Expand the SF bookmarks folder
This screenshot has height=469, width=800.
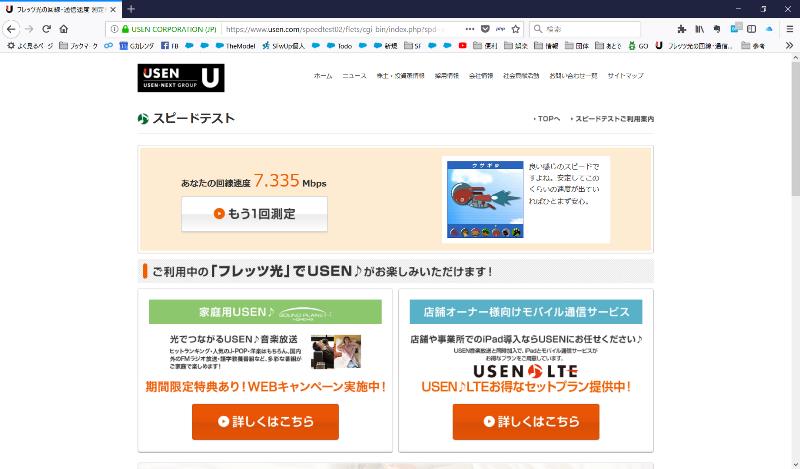click(413, 46)
